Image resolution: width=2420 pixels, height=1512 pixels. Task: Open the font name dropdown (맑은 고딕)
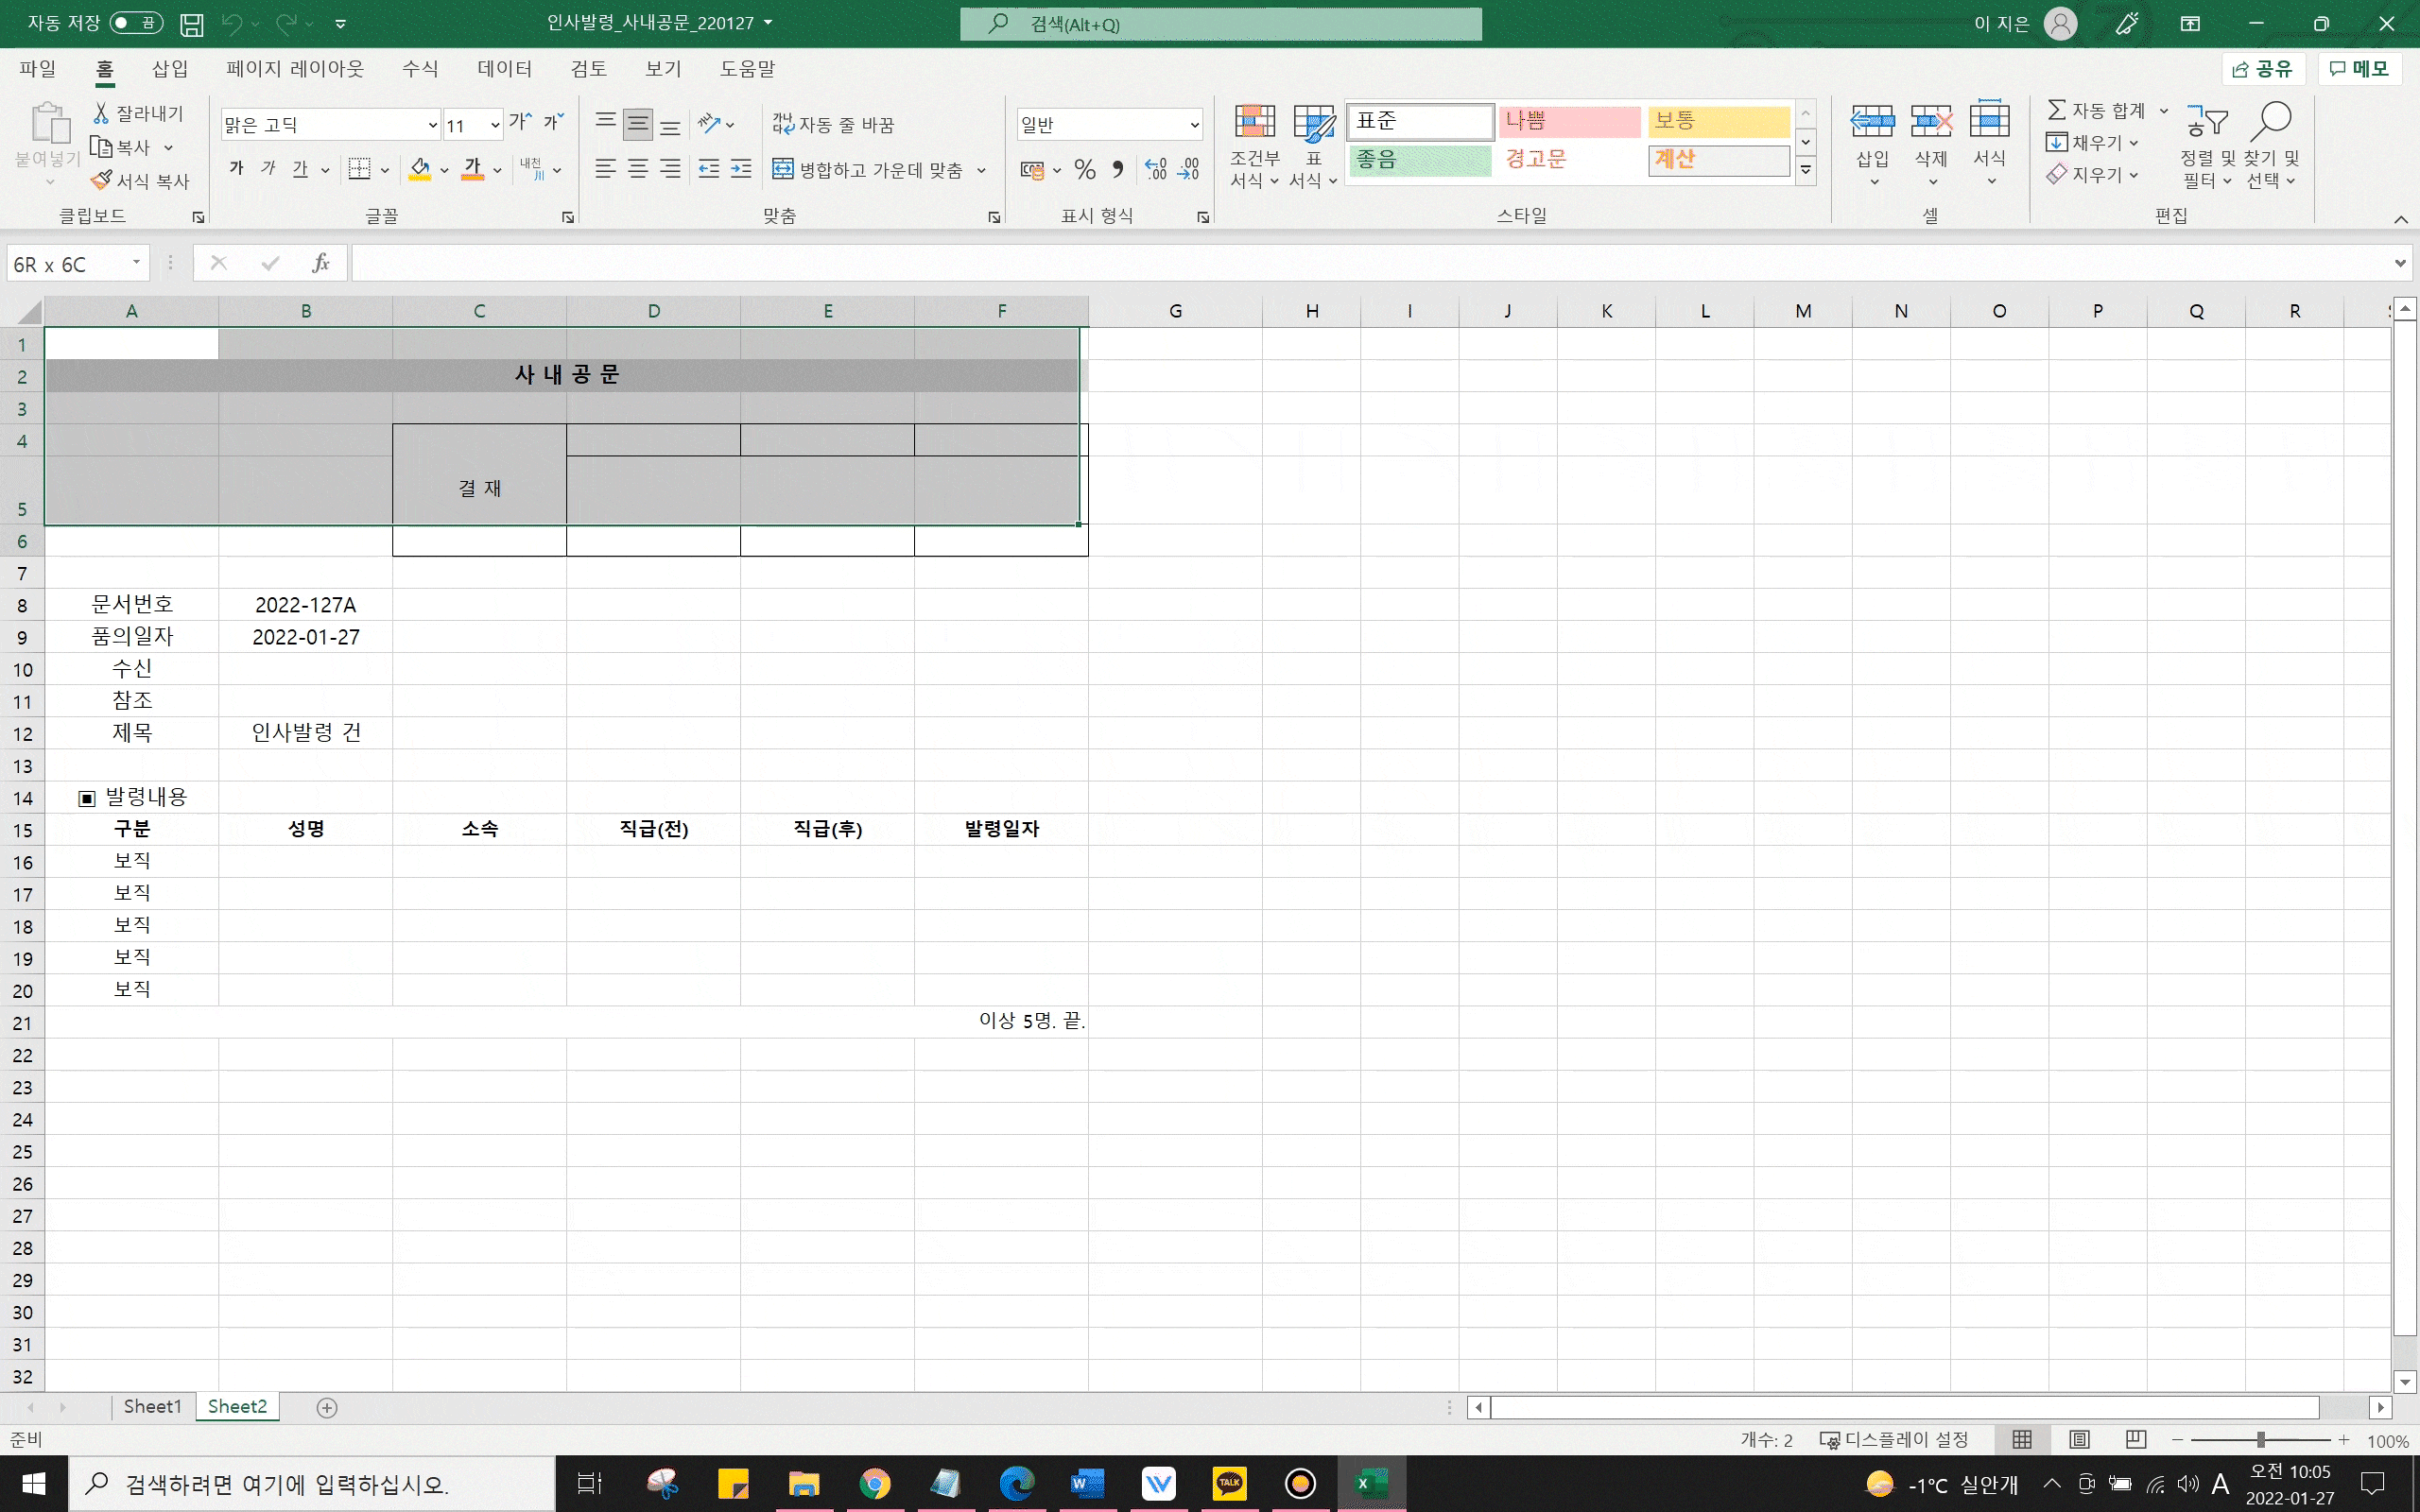click(x=432, y=125)
